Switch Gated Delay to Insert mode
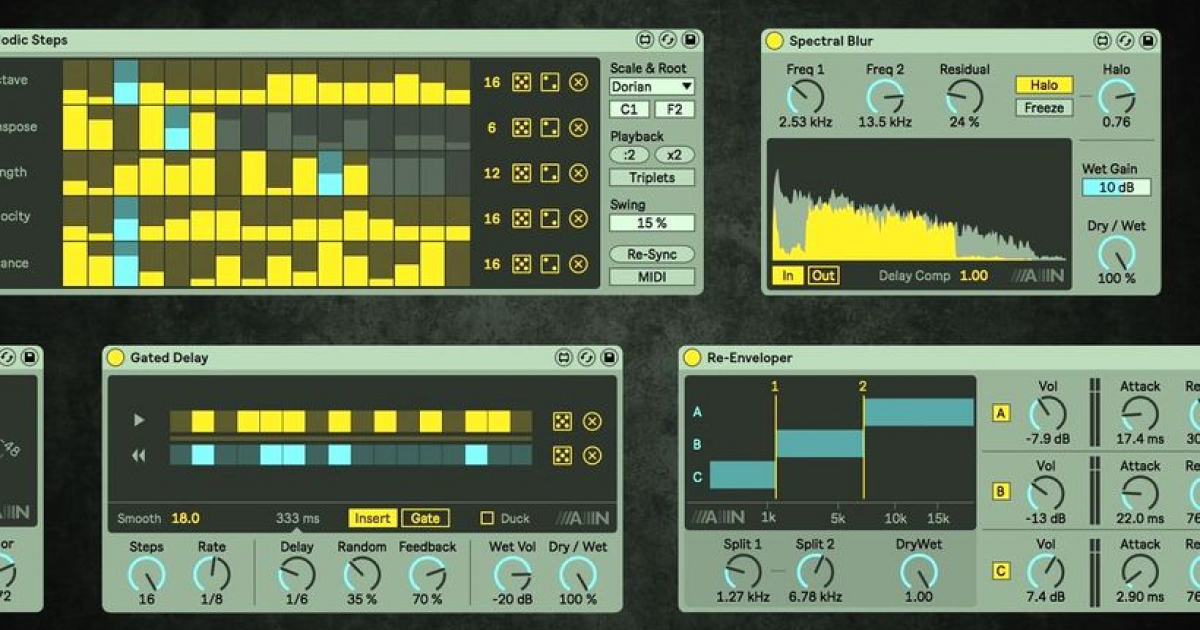Viewport: 1200px width, 630px height. (372, 518)
